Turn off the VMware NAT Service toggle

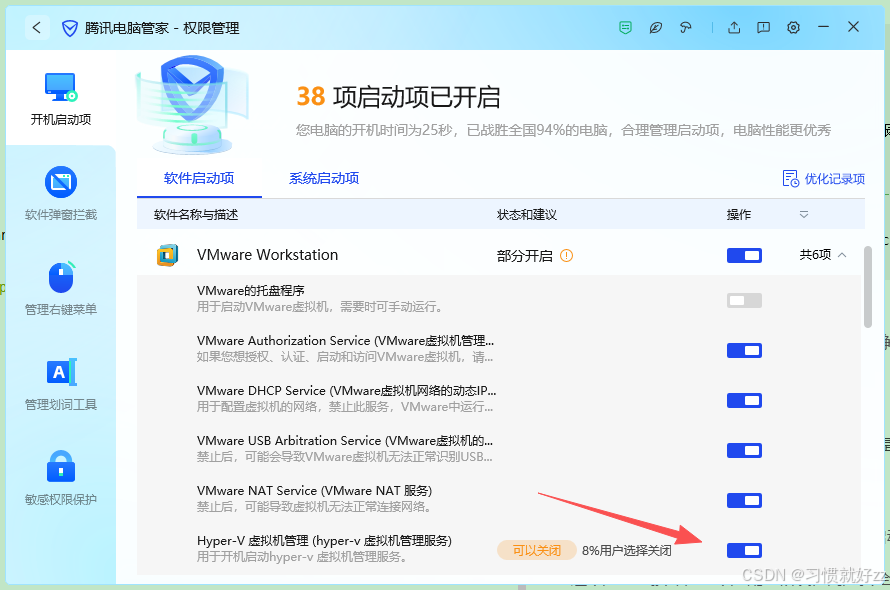click(744, 500)
